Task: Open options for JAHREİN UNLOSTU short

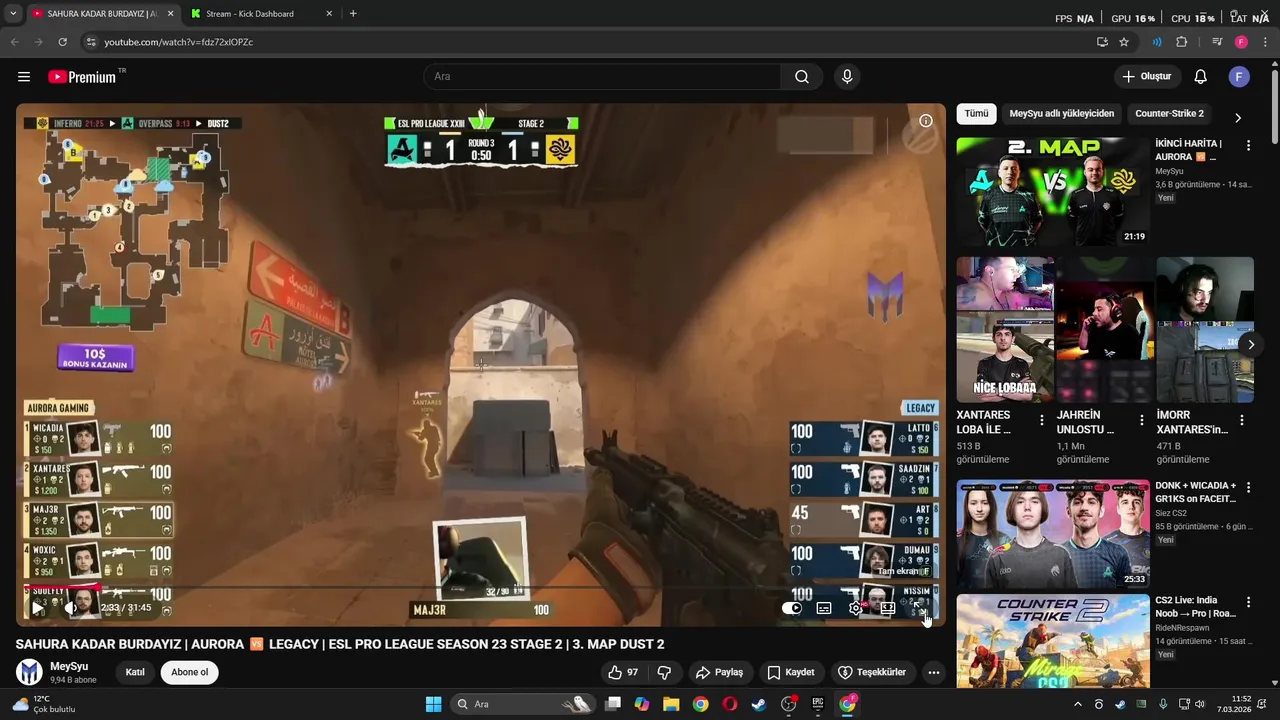Action: (x=1142, y=421)
